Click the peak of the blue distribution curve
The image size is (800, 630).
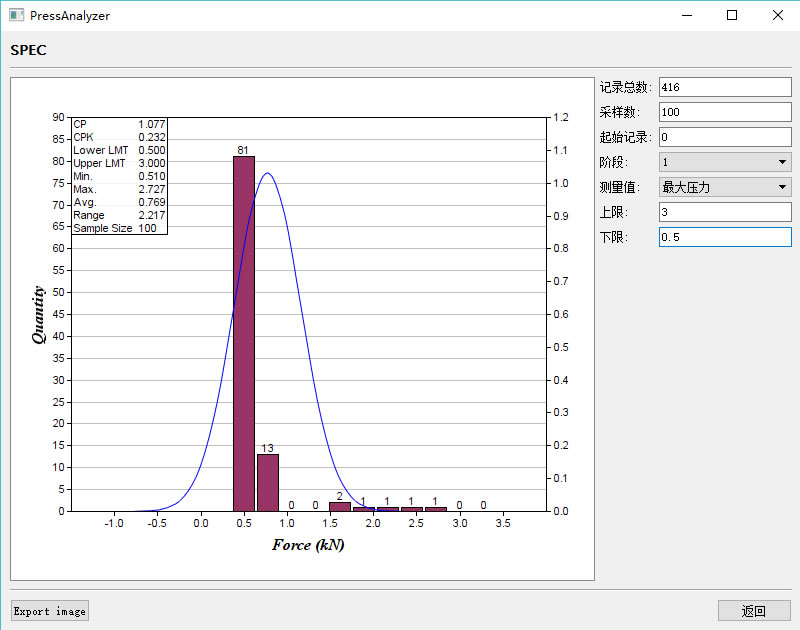click(268, 173)
